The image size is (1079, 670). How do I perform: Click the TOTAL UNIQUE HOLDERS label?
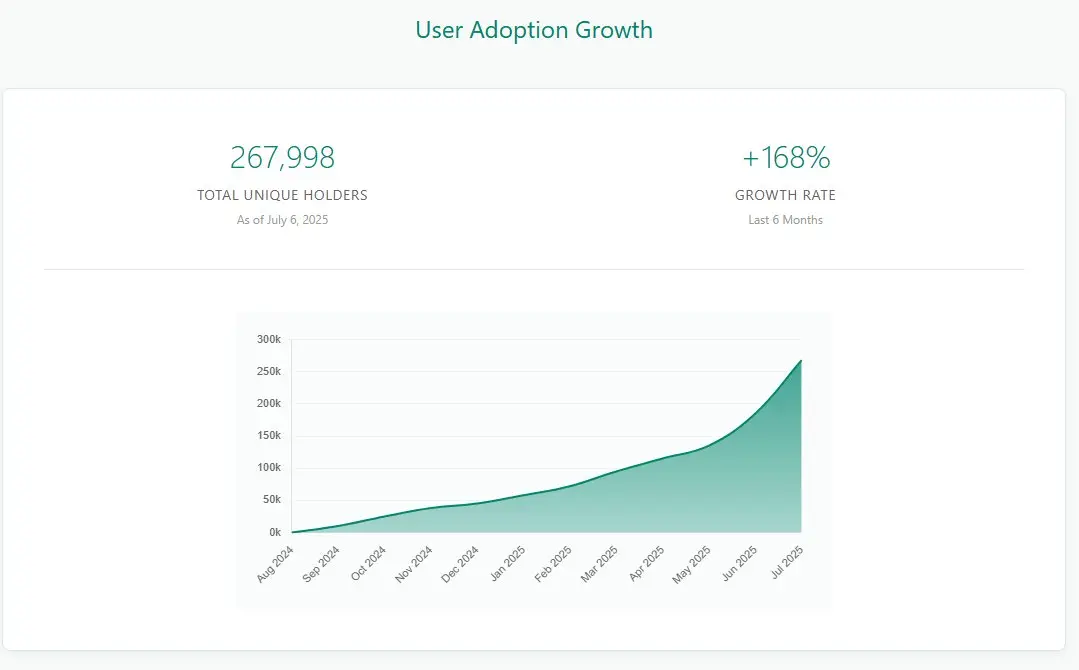pyautogui.click(x=282, y=195)
